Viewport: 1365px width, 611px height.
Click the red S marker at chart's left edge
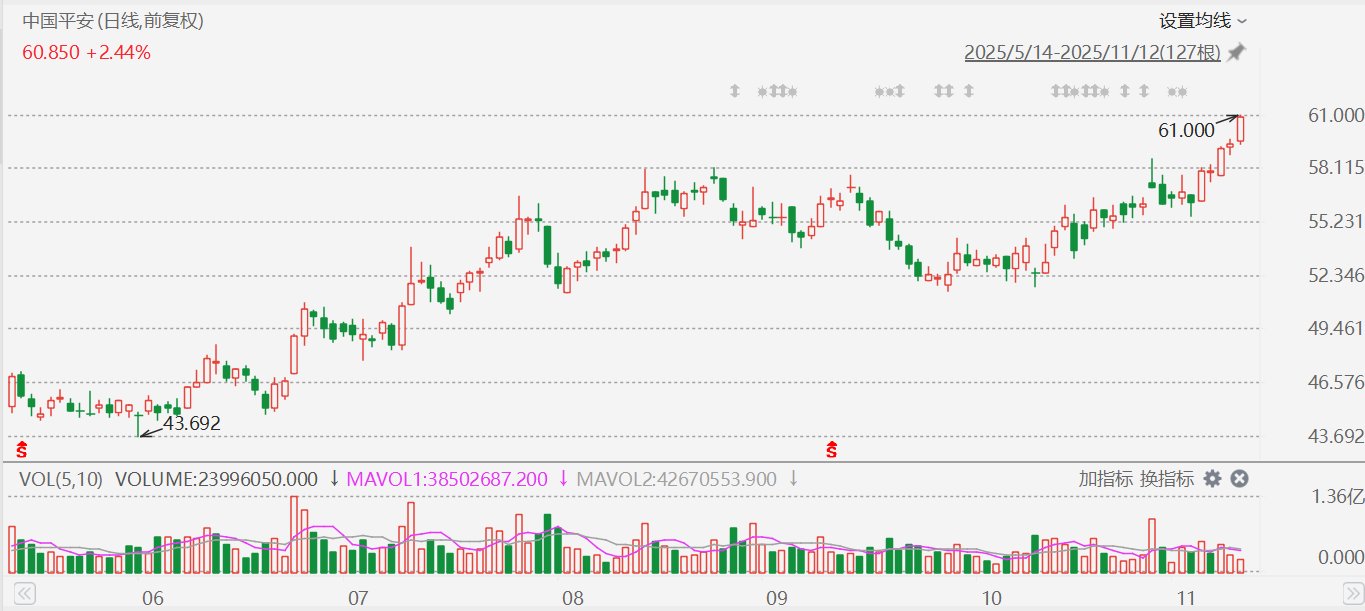point(22,448)
